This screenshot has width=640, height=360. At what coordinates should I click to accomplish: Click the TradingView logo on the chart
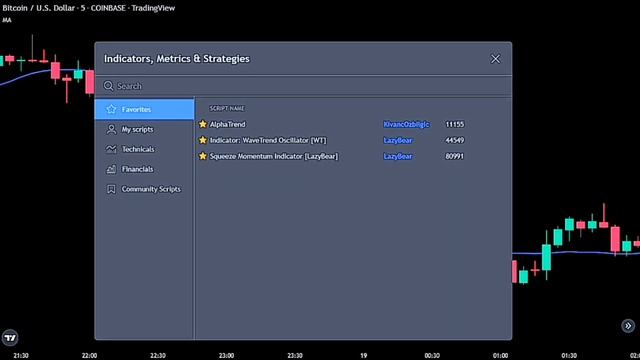point(10,338)
